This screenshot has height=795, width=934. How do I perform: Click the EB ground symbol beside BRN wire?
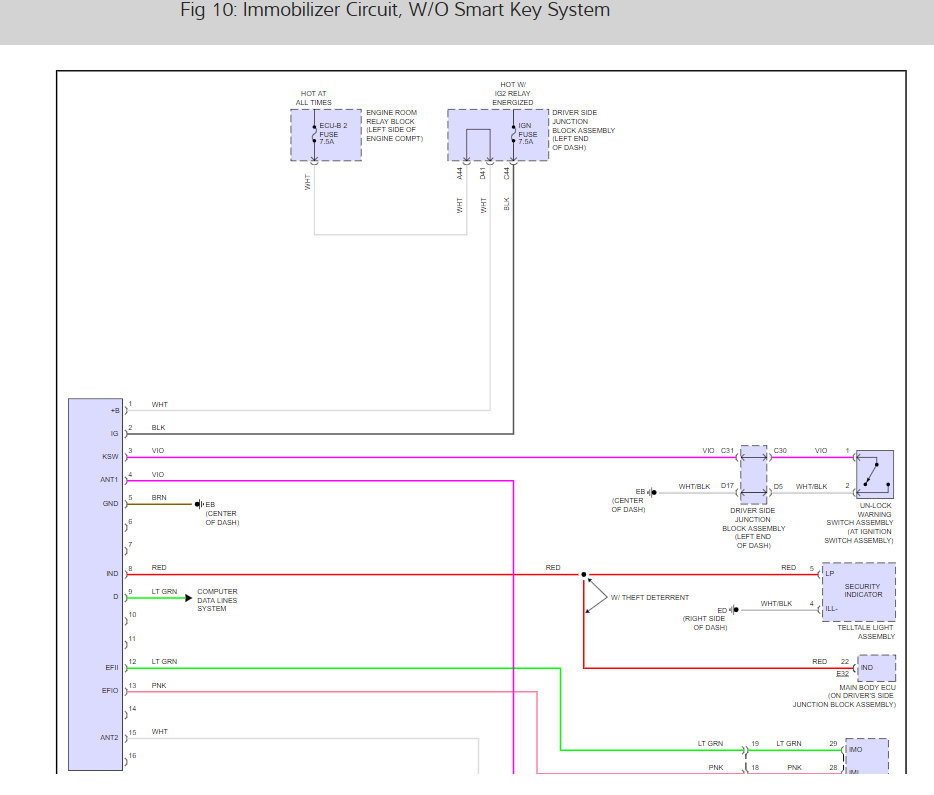pos(198,504)
